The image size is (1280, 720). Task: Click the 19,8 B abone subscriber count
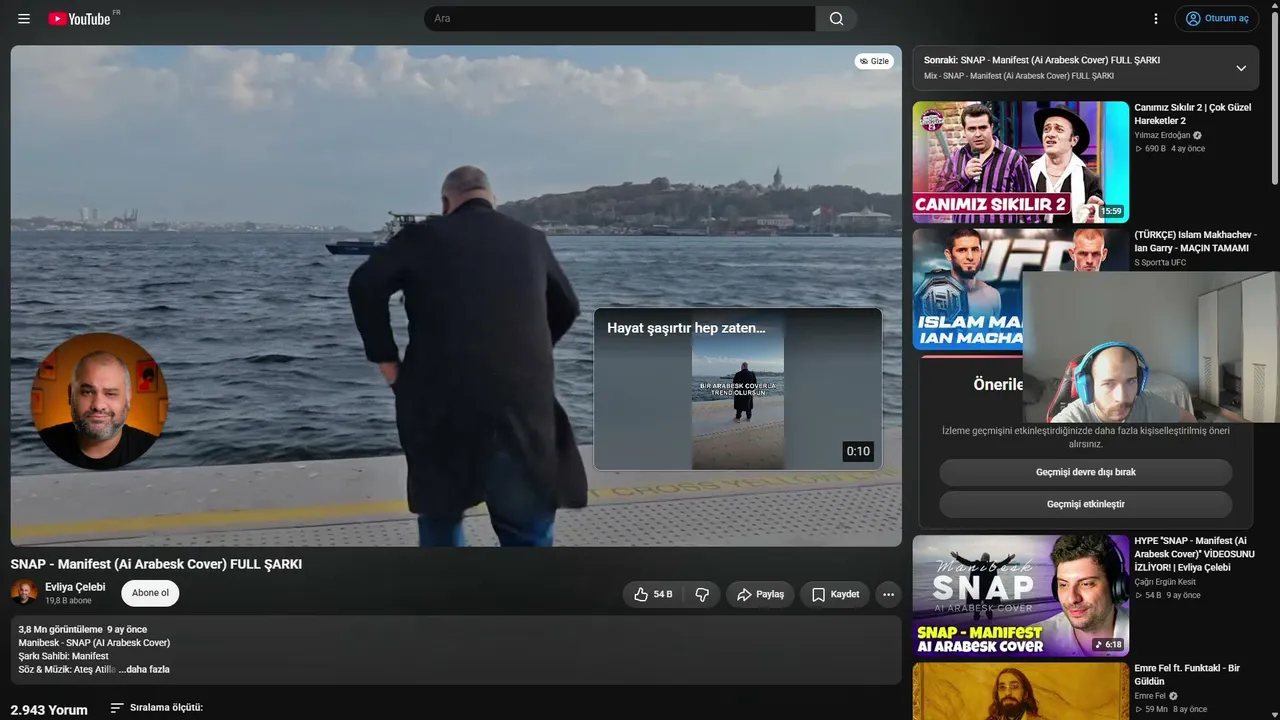coord(68,601)
